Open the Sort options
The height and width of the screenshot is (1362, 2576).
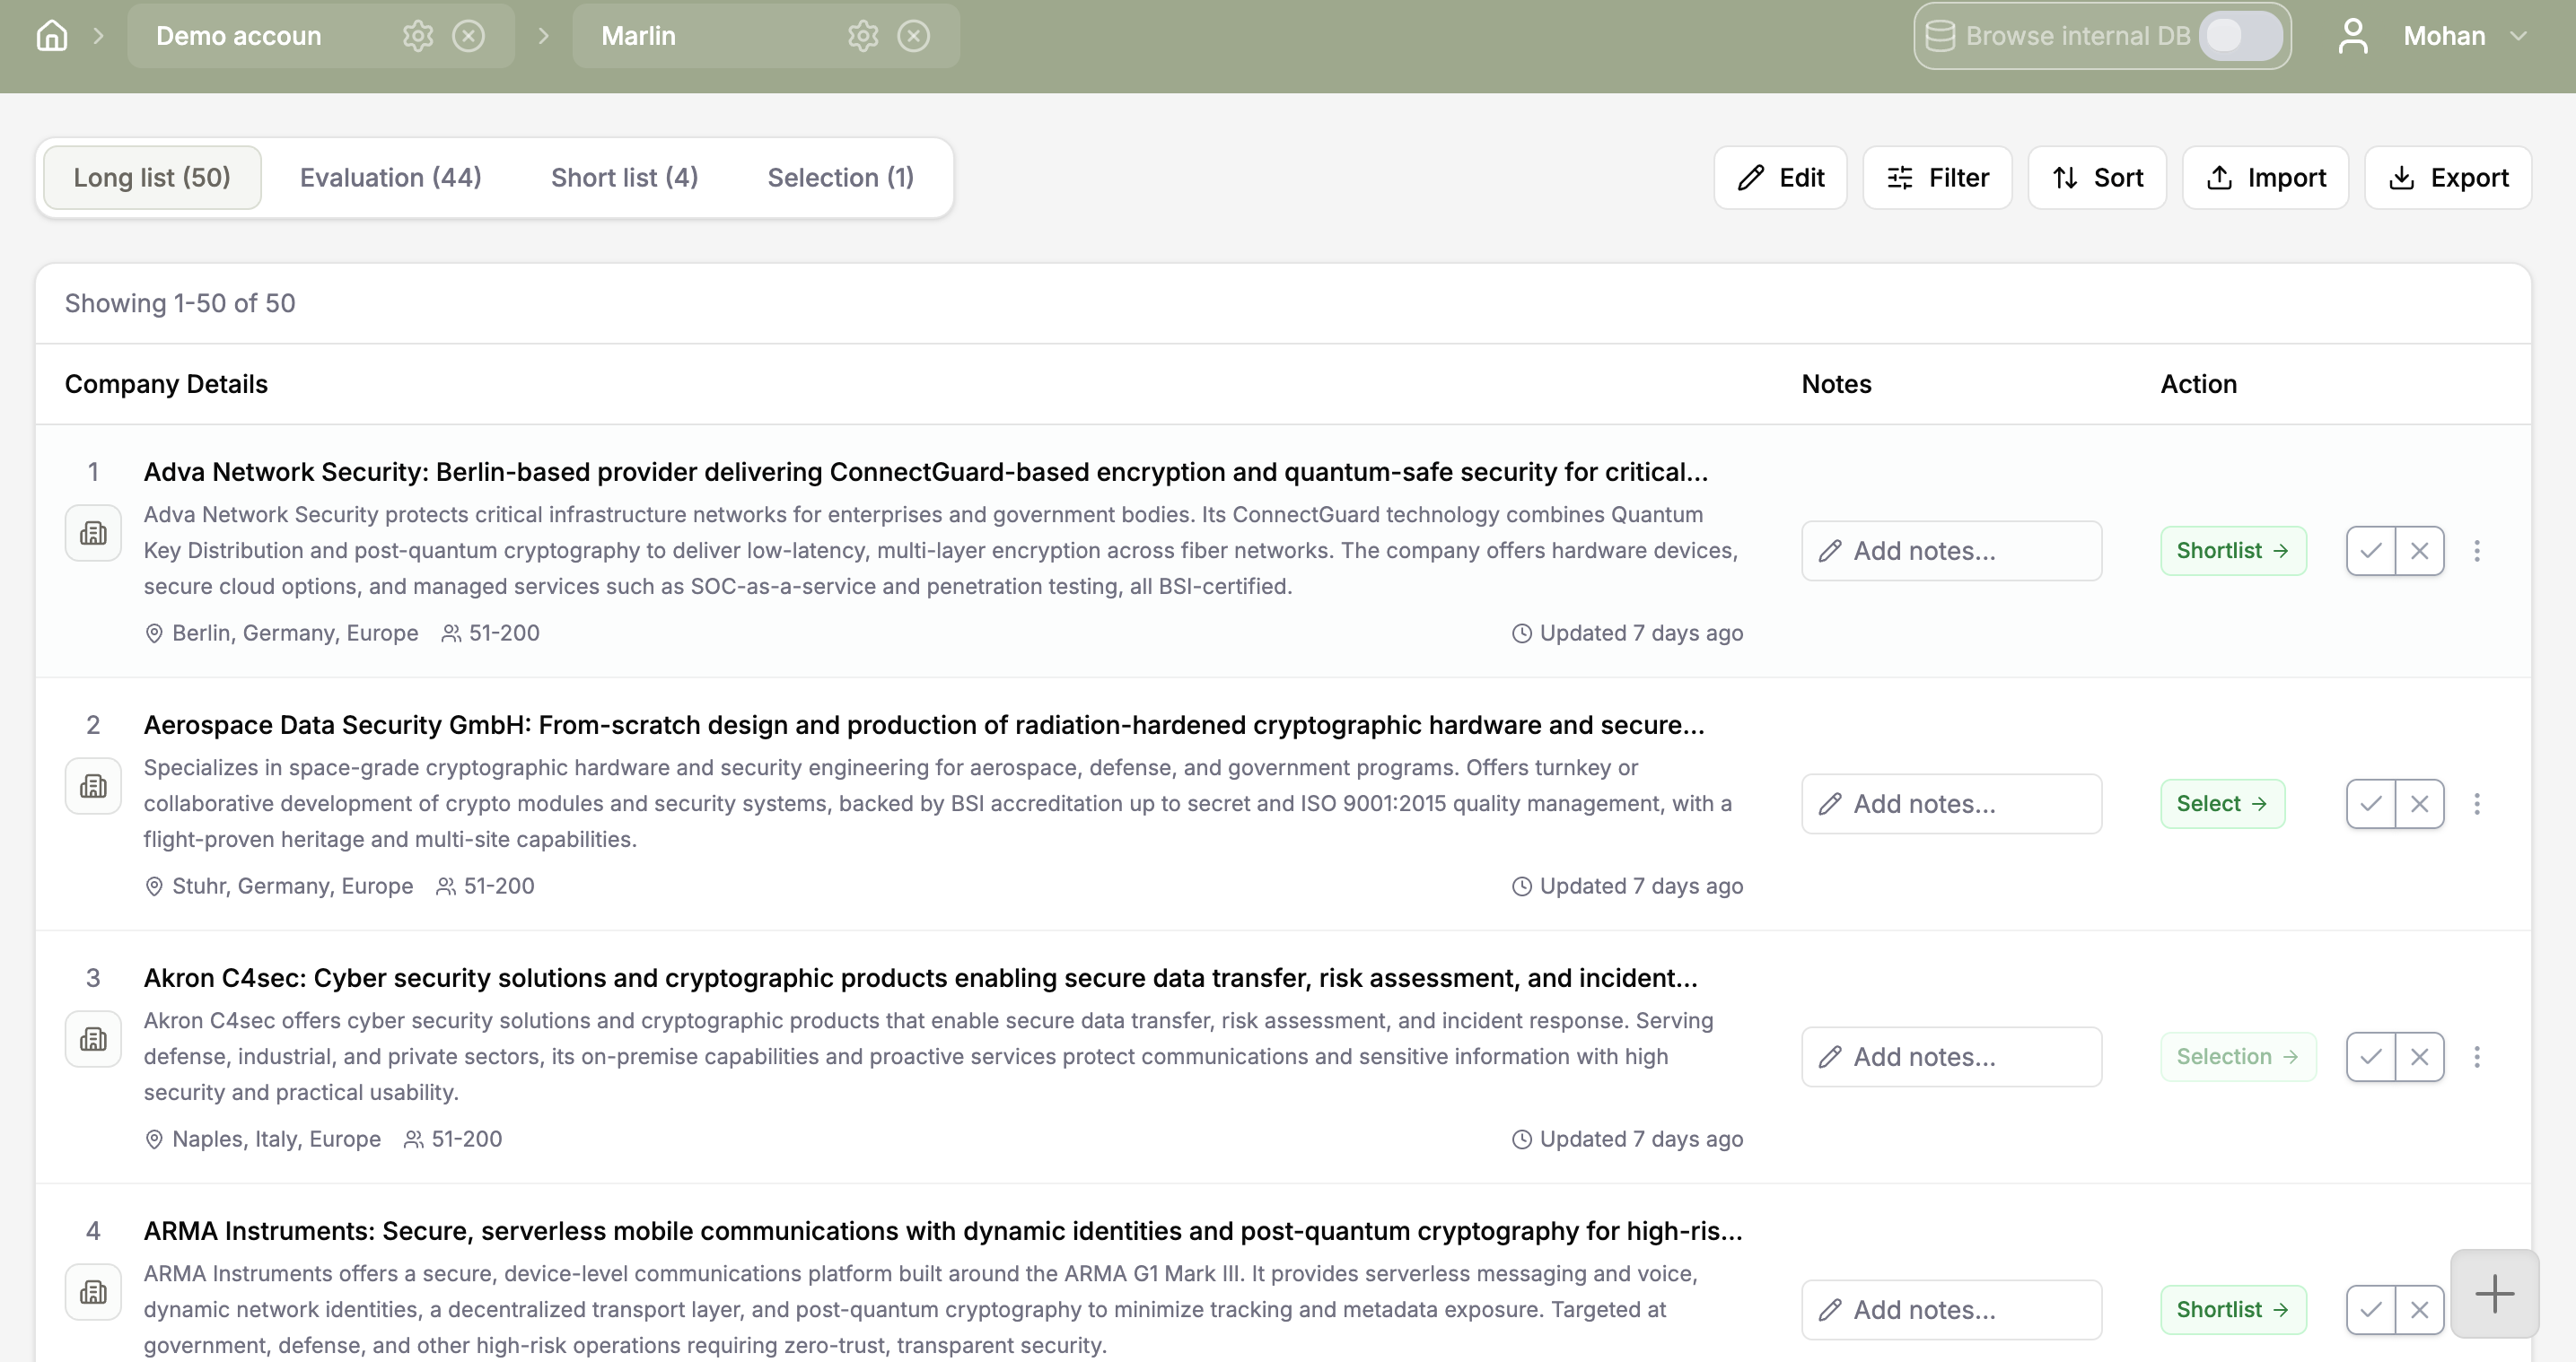2097,177
